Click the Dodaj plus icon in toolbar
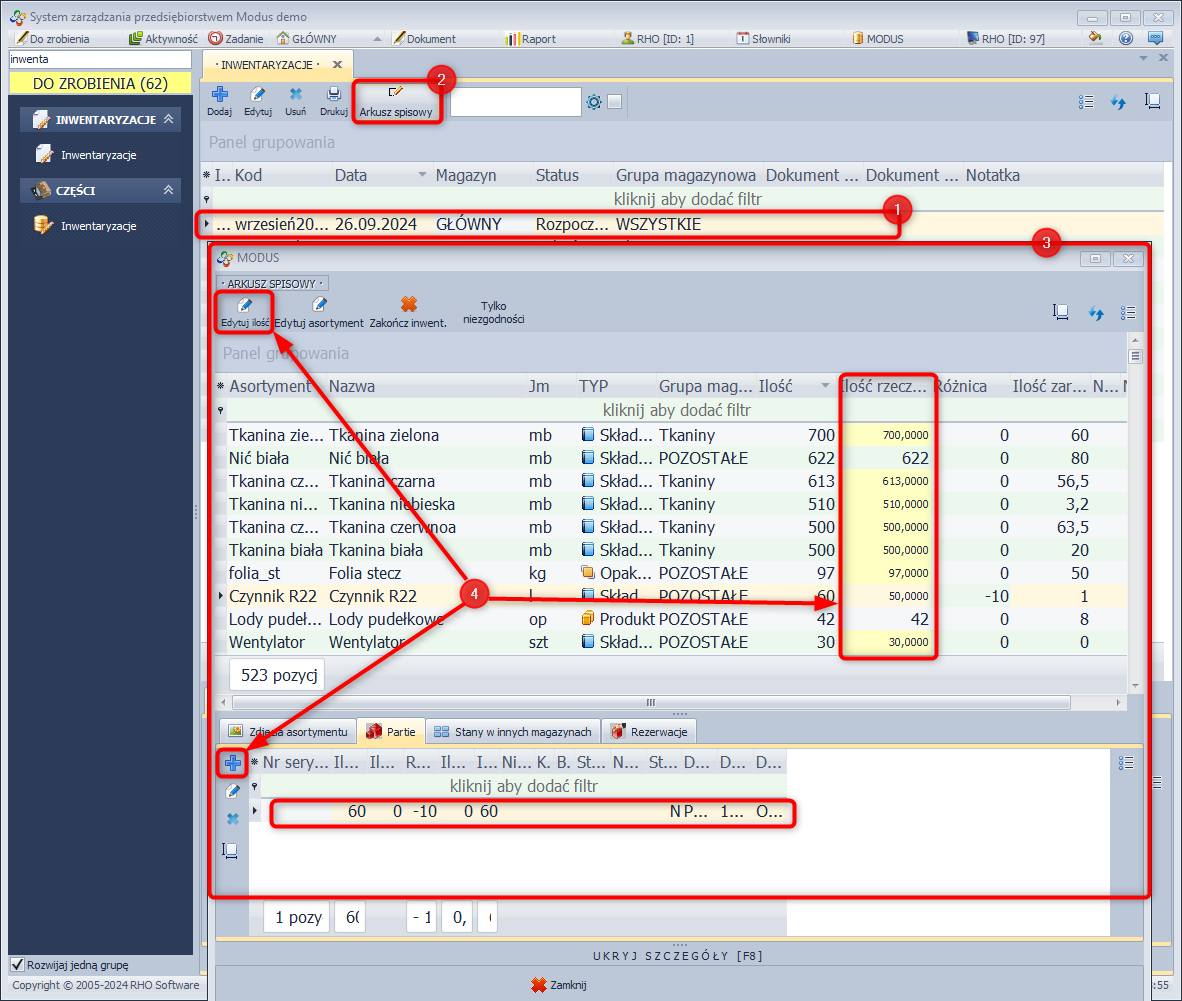Screen dimensions: 1182x1001 point(219,95)
